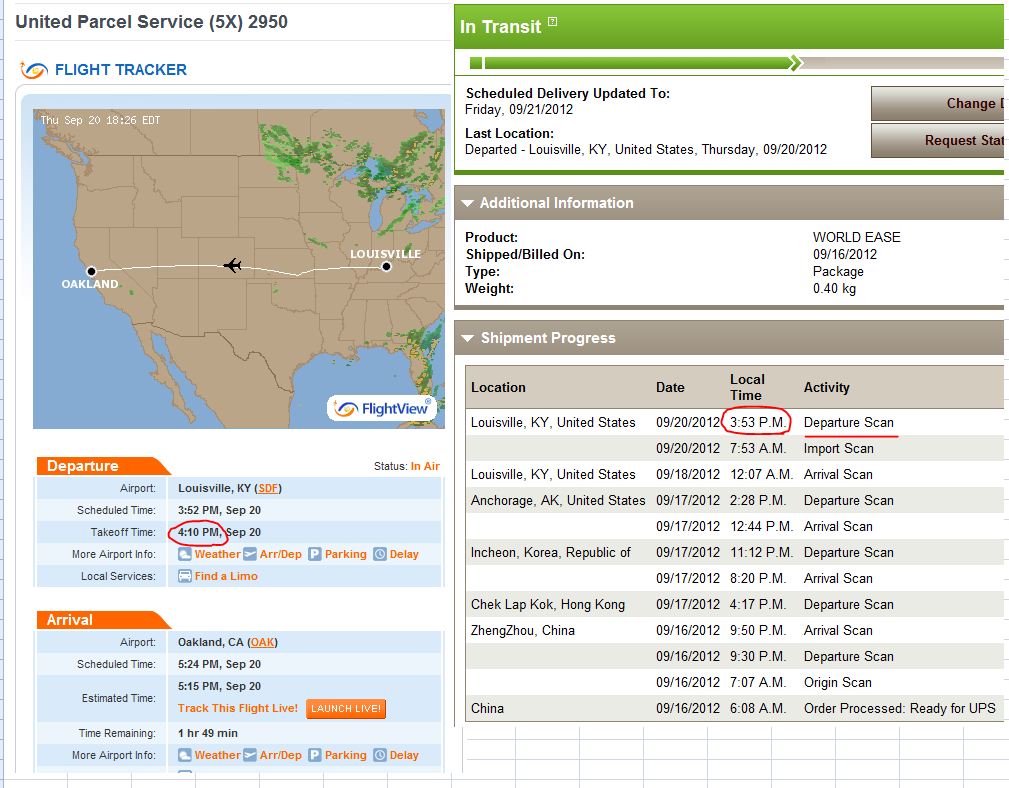Image resolution: width=1009 pixels, height=788 pixels.
Task: Click the green shipment progress bar
Action: (636, 63)
